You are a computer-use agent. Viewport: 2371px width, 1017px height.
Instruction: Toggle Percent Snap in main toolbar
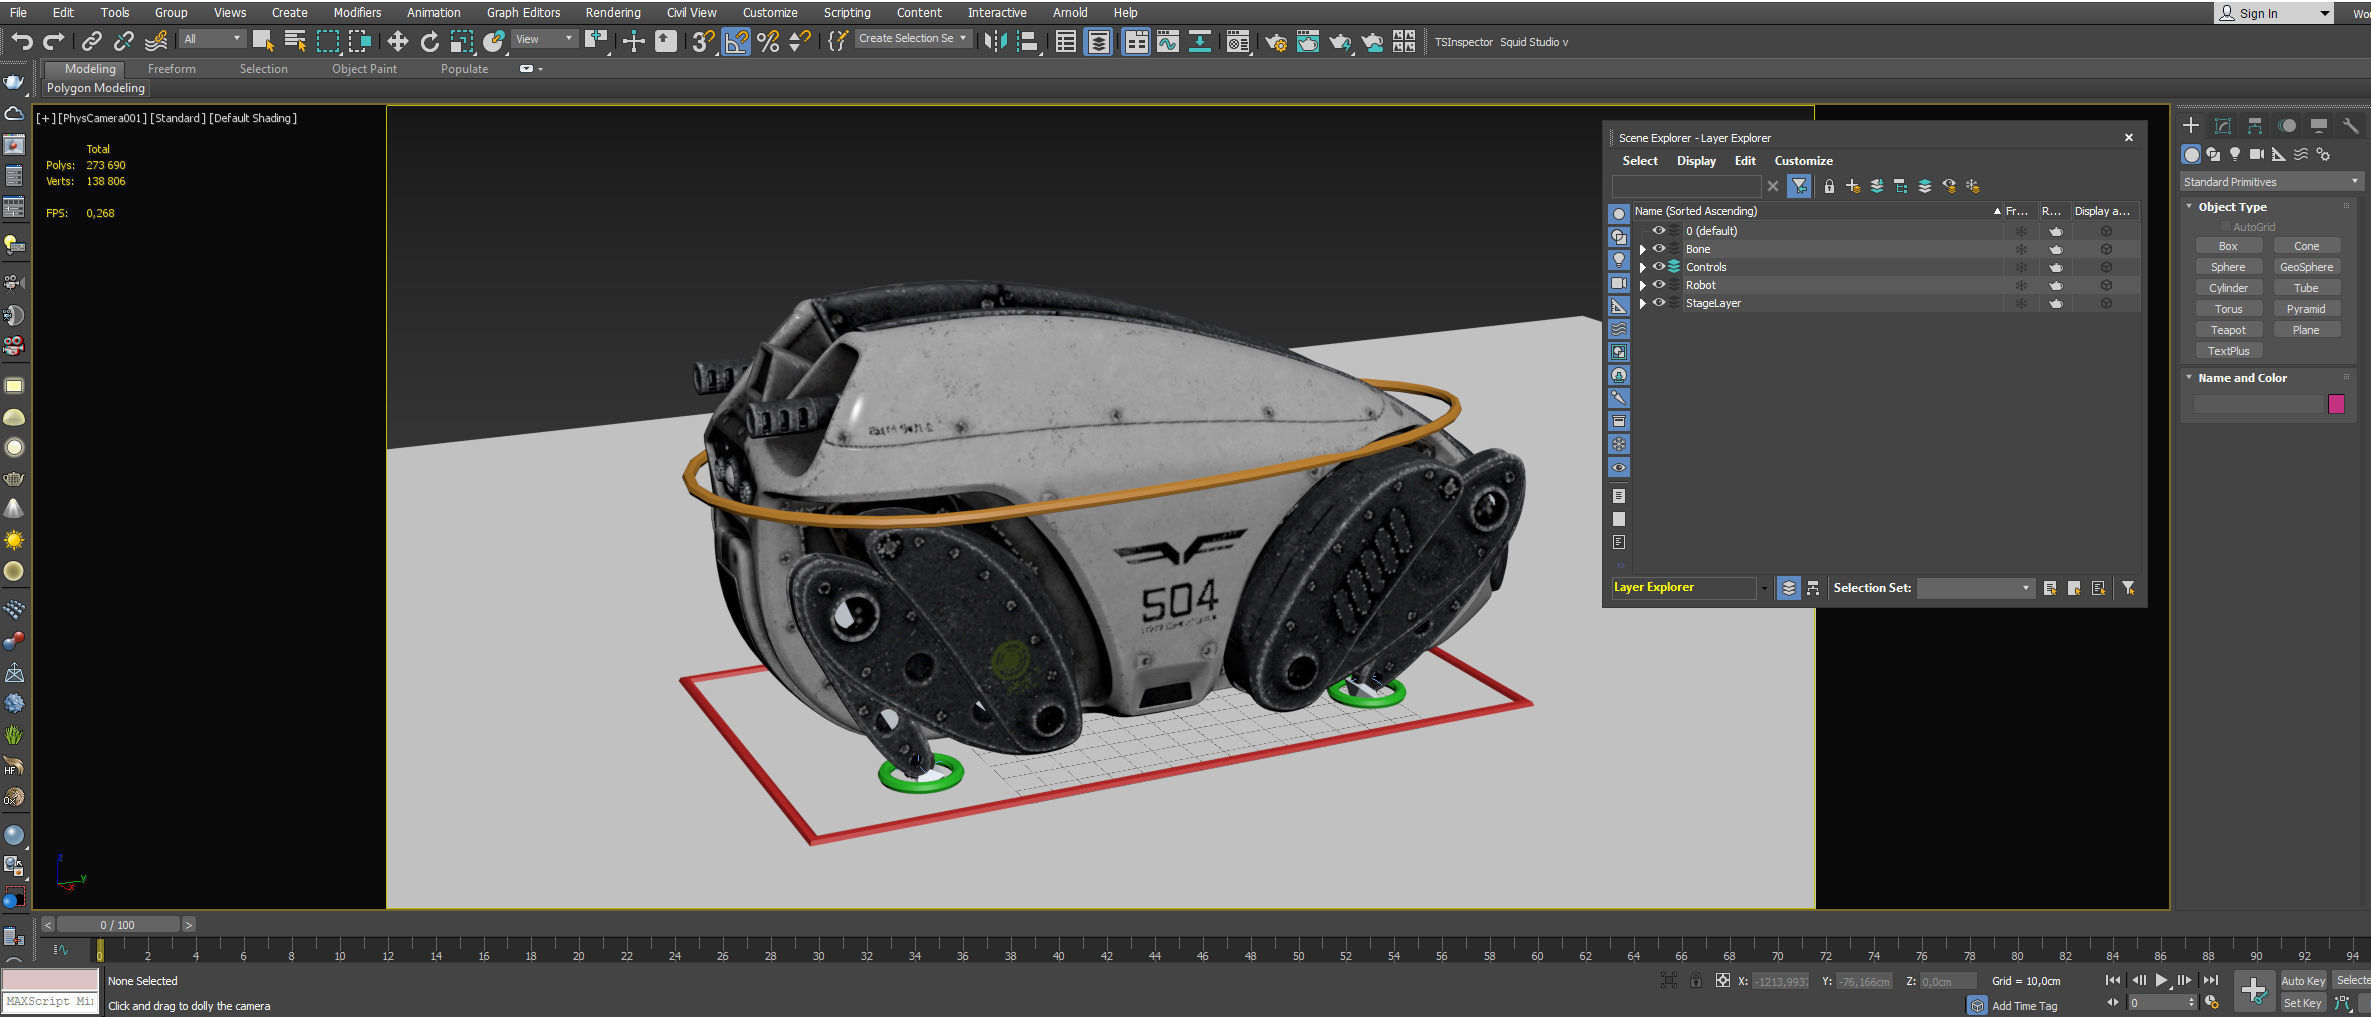768,41
